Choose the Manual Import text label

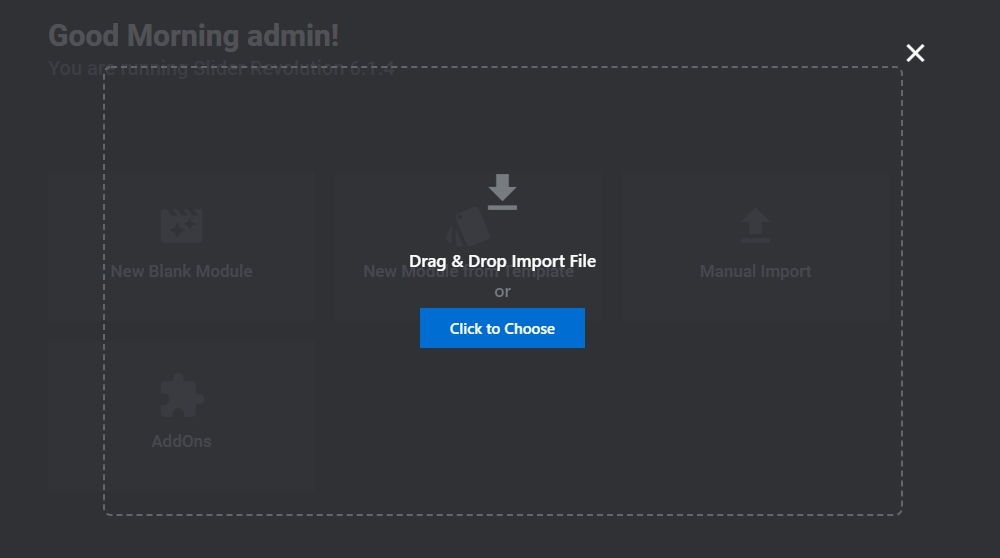pyautogui.click(x=755, y=271)
